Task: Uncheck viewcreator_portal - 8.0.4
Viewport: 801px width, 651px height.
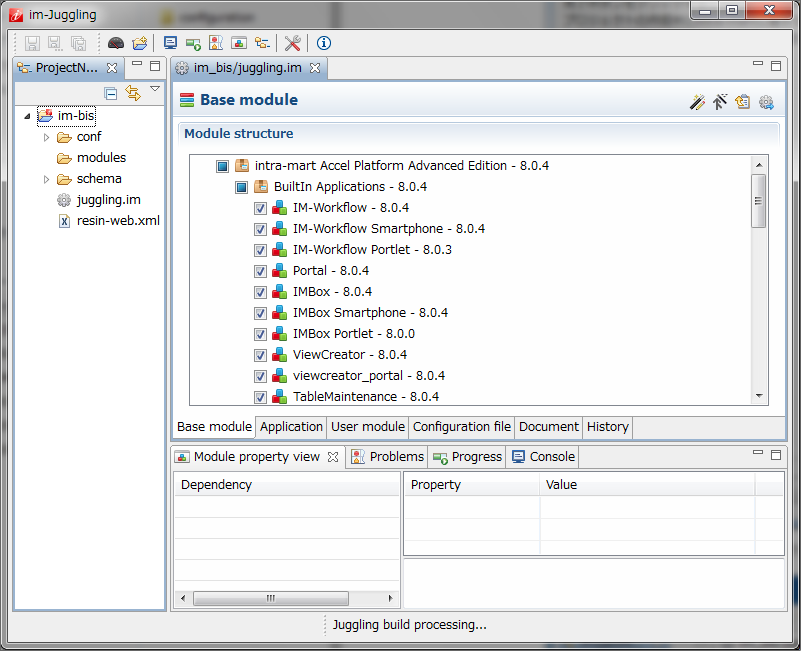Action: tap(260, 376)
